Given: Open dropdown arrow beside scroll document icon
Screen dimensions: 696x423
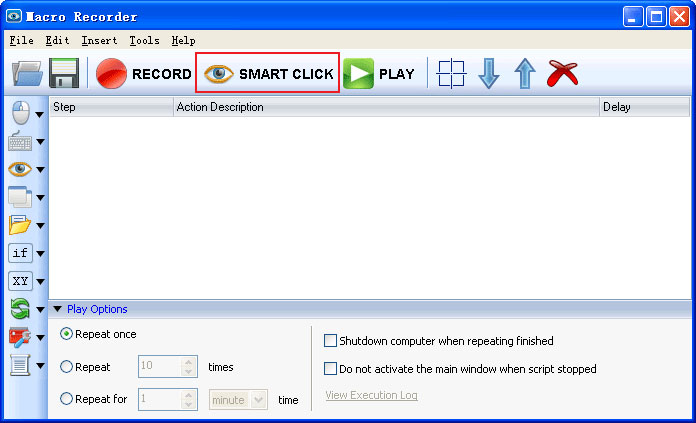Looking at the screenshot, I should (40, 366).
